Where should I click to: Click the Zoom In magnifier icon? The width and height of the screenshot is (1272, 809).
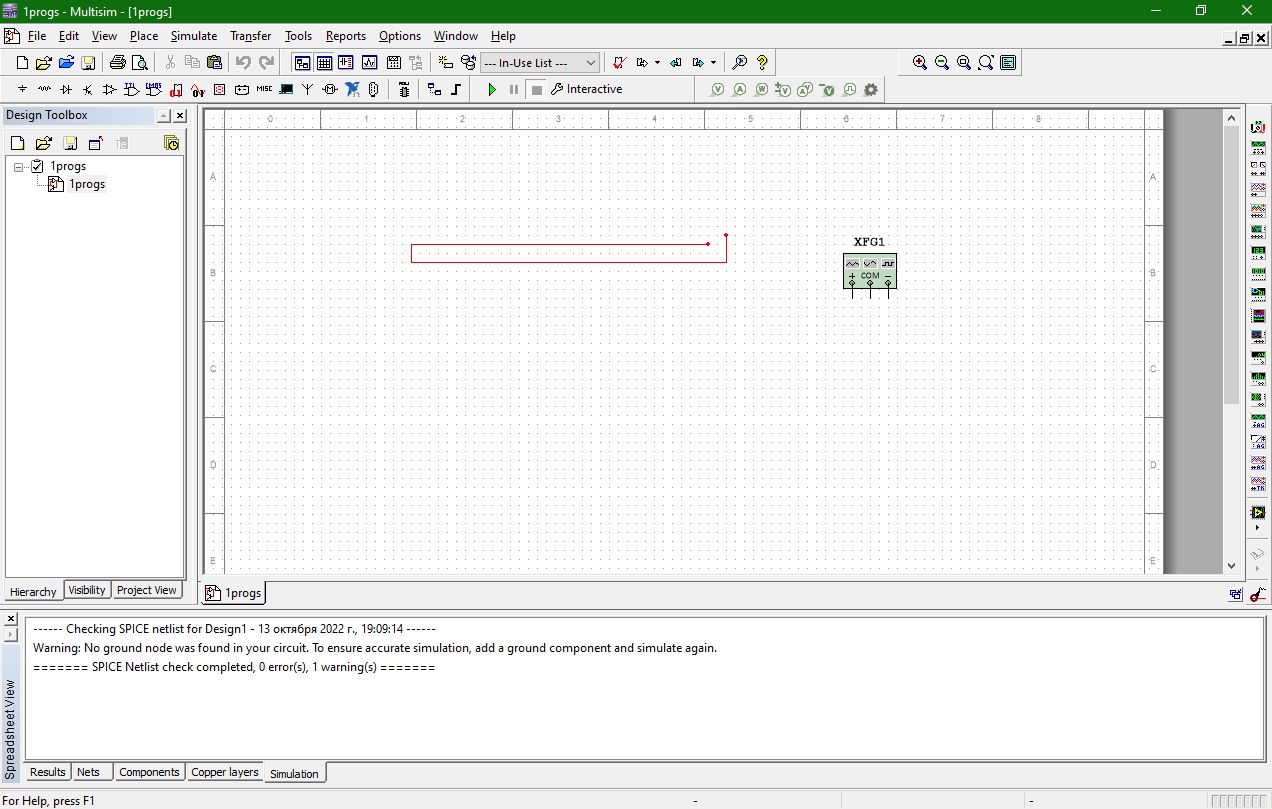coord(920,63)
